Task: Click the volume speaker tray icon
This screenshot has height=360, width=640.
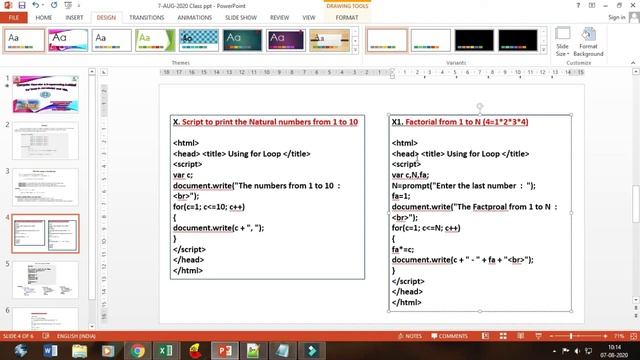Action: [577, 351]
